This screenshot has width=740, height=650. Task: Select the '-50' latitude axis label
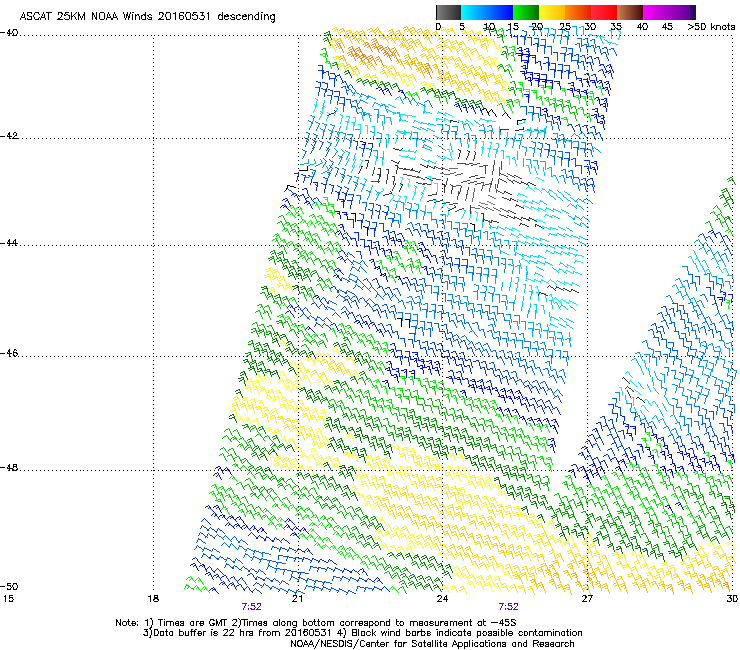point(9,586)
